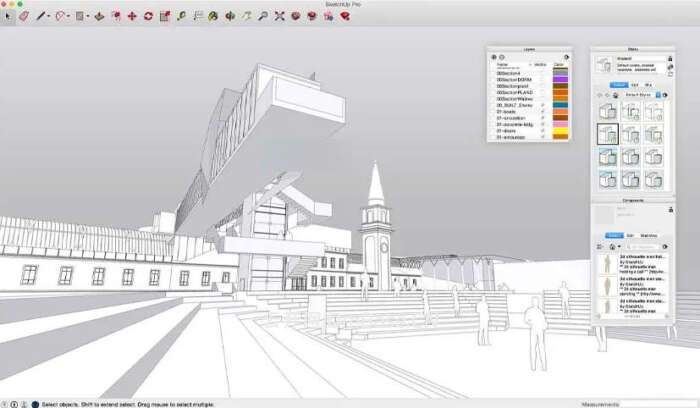Click the credits icon in status bar

14,404
